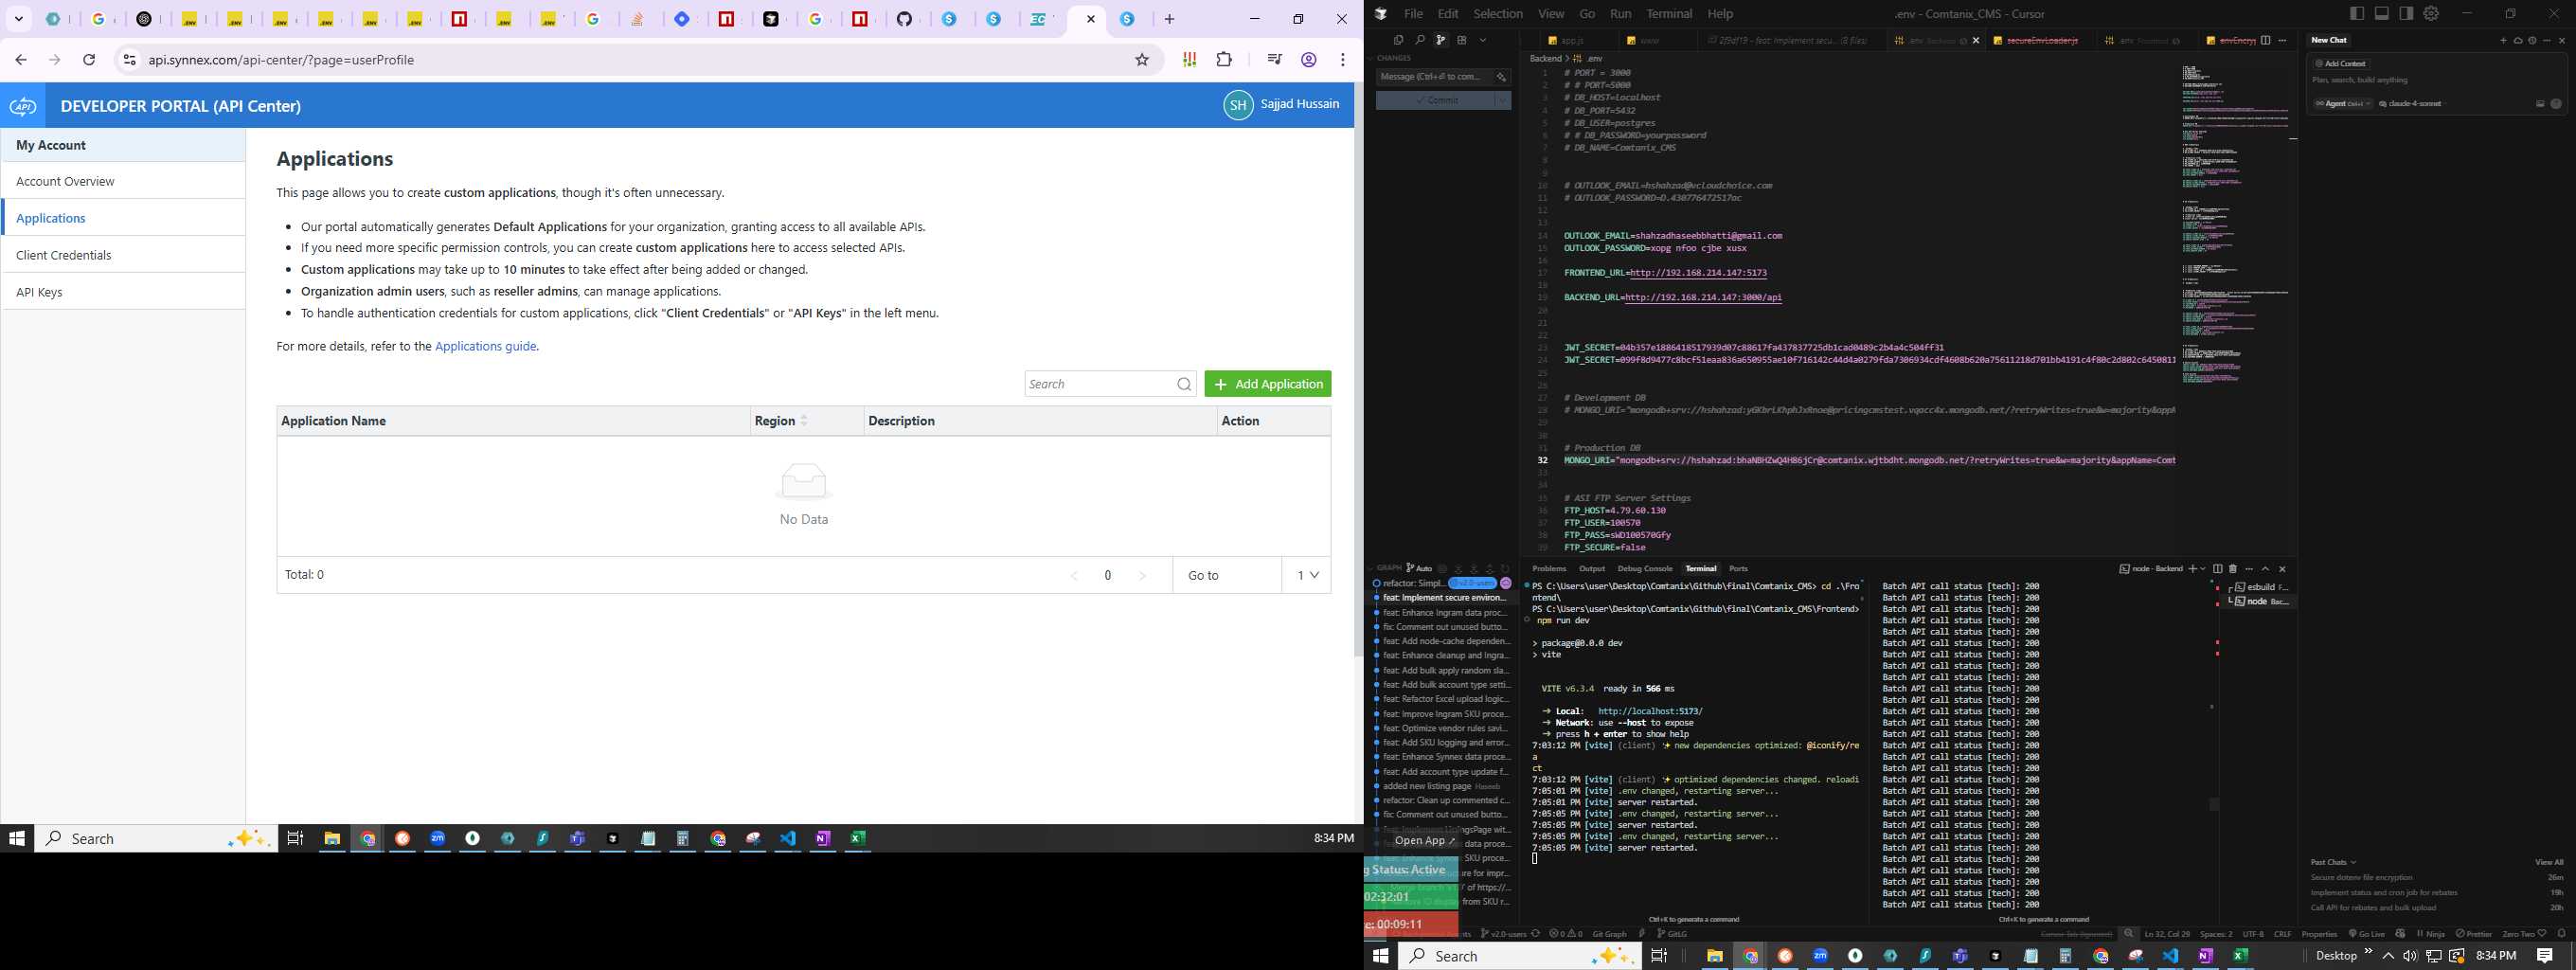Click the sparkle generate commit message icon

point(1501,77)
